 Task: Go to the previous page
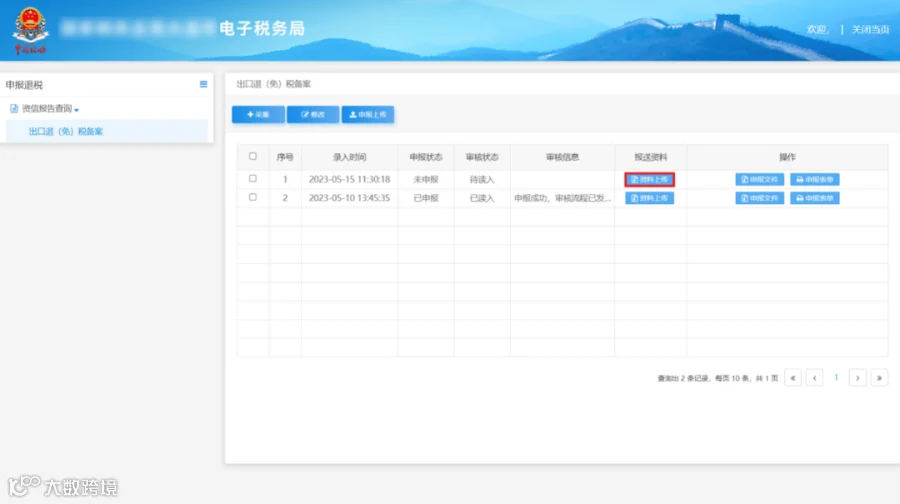tap(814, 378)
